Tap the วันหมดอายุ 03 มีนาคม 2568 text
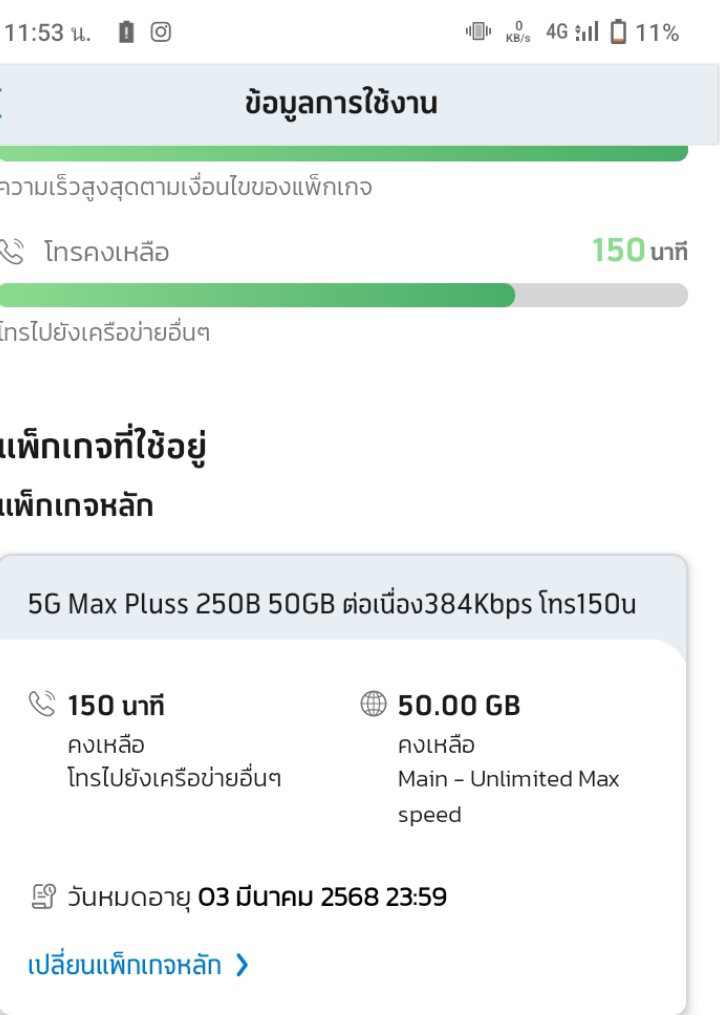The image size is (720, 1015). coord(257,897)
